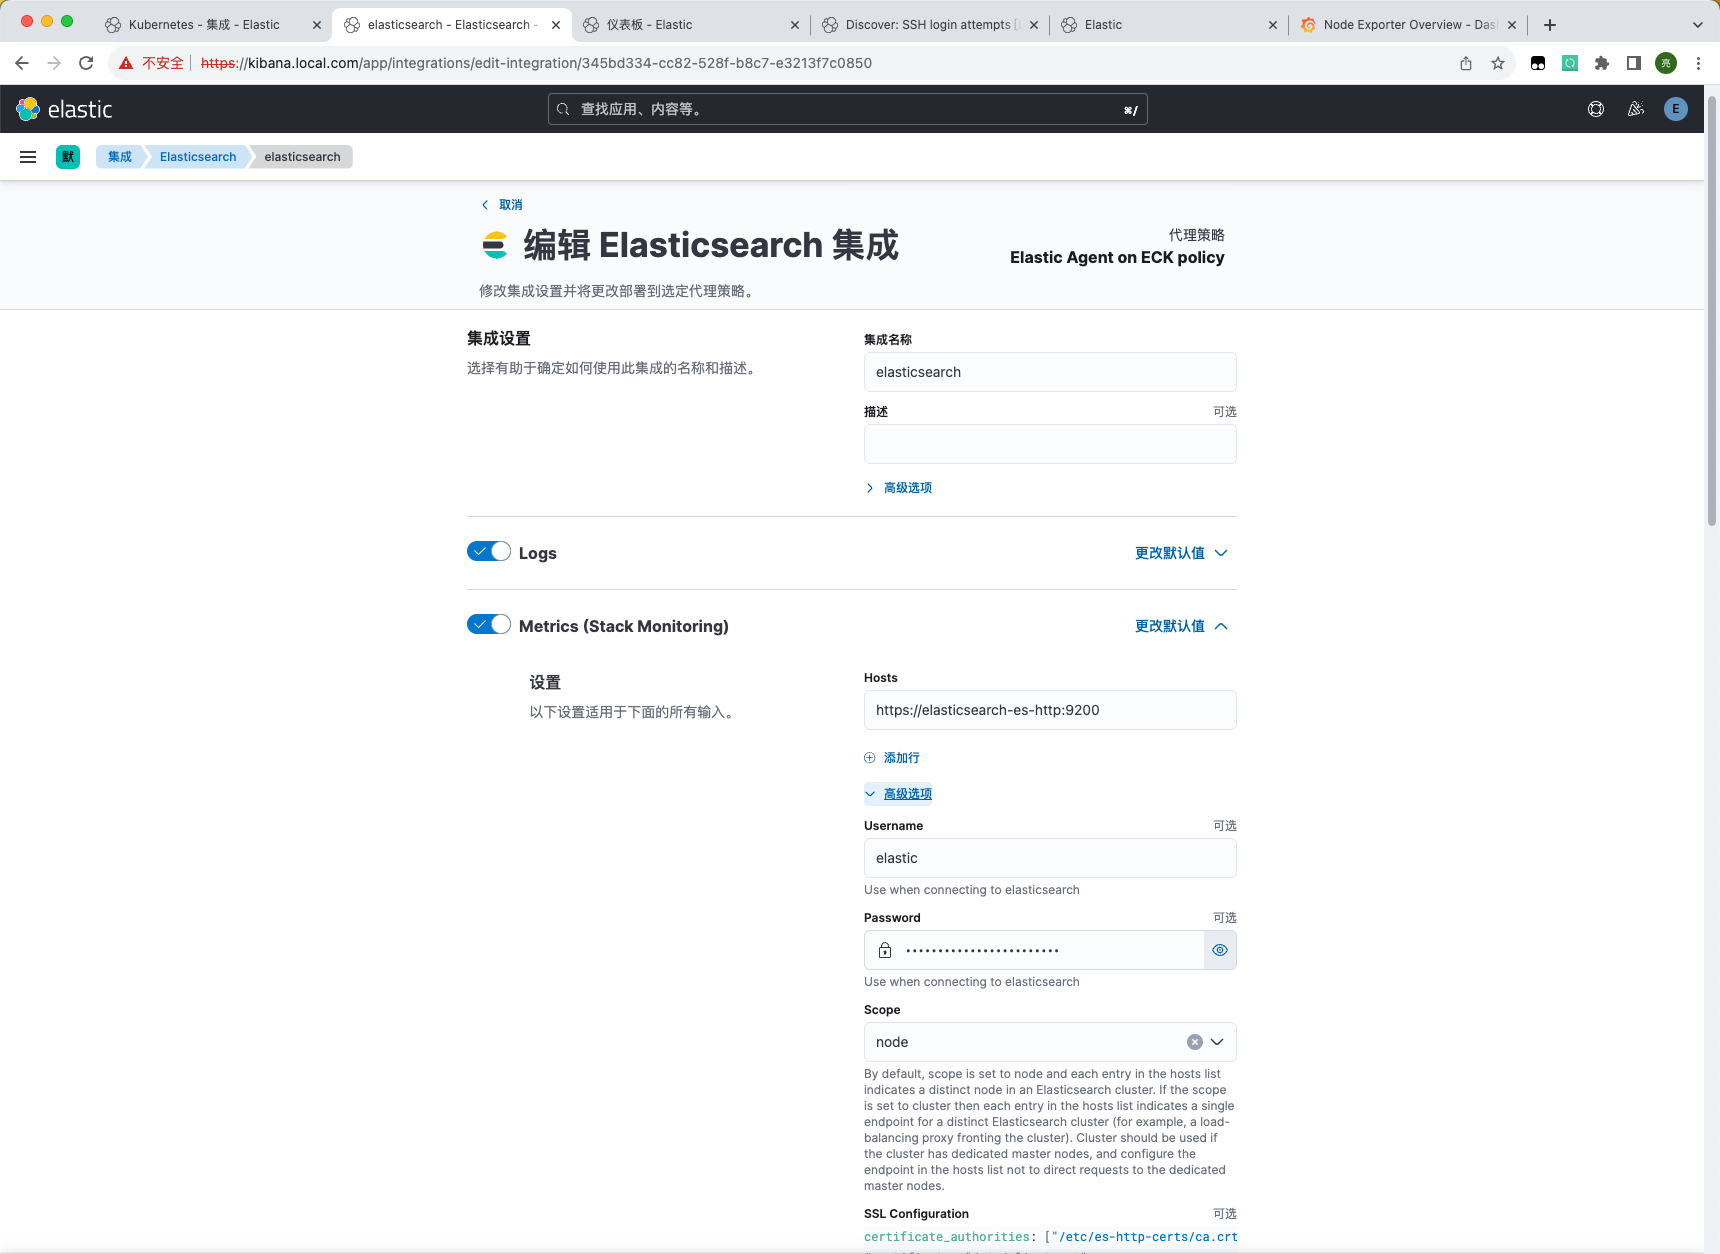This screenshot has height=1254, width=1720.
Task: Open the user avatar E menu
Action: [1676, 109]
